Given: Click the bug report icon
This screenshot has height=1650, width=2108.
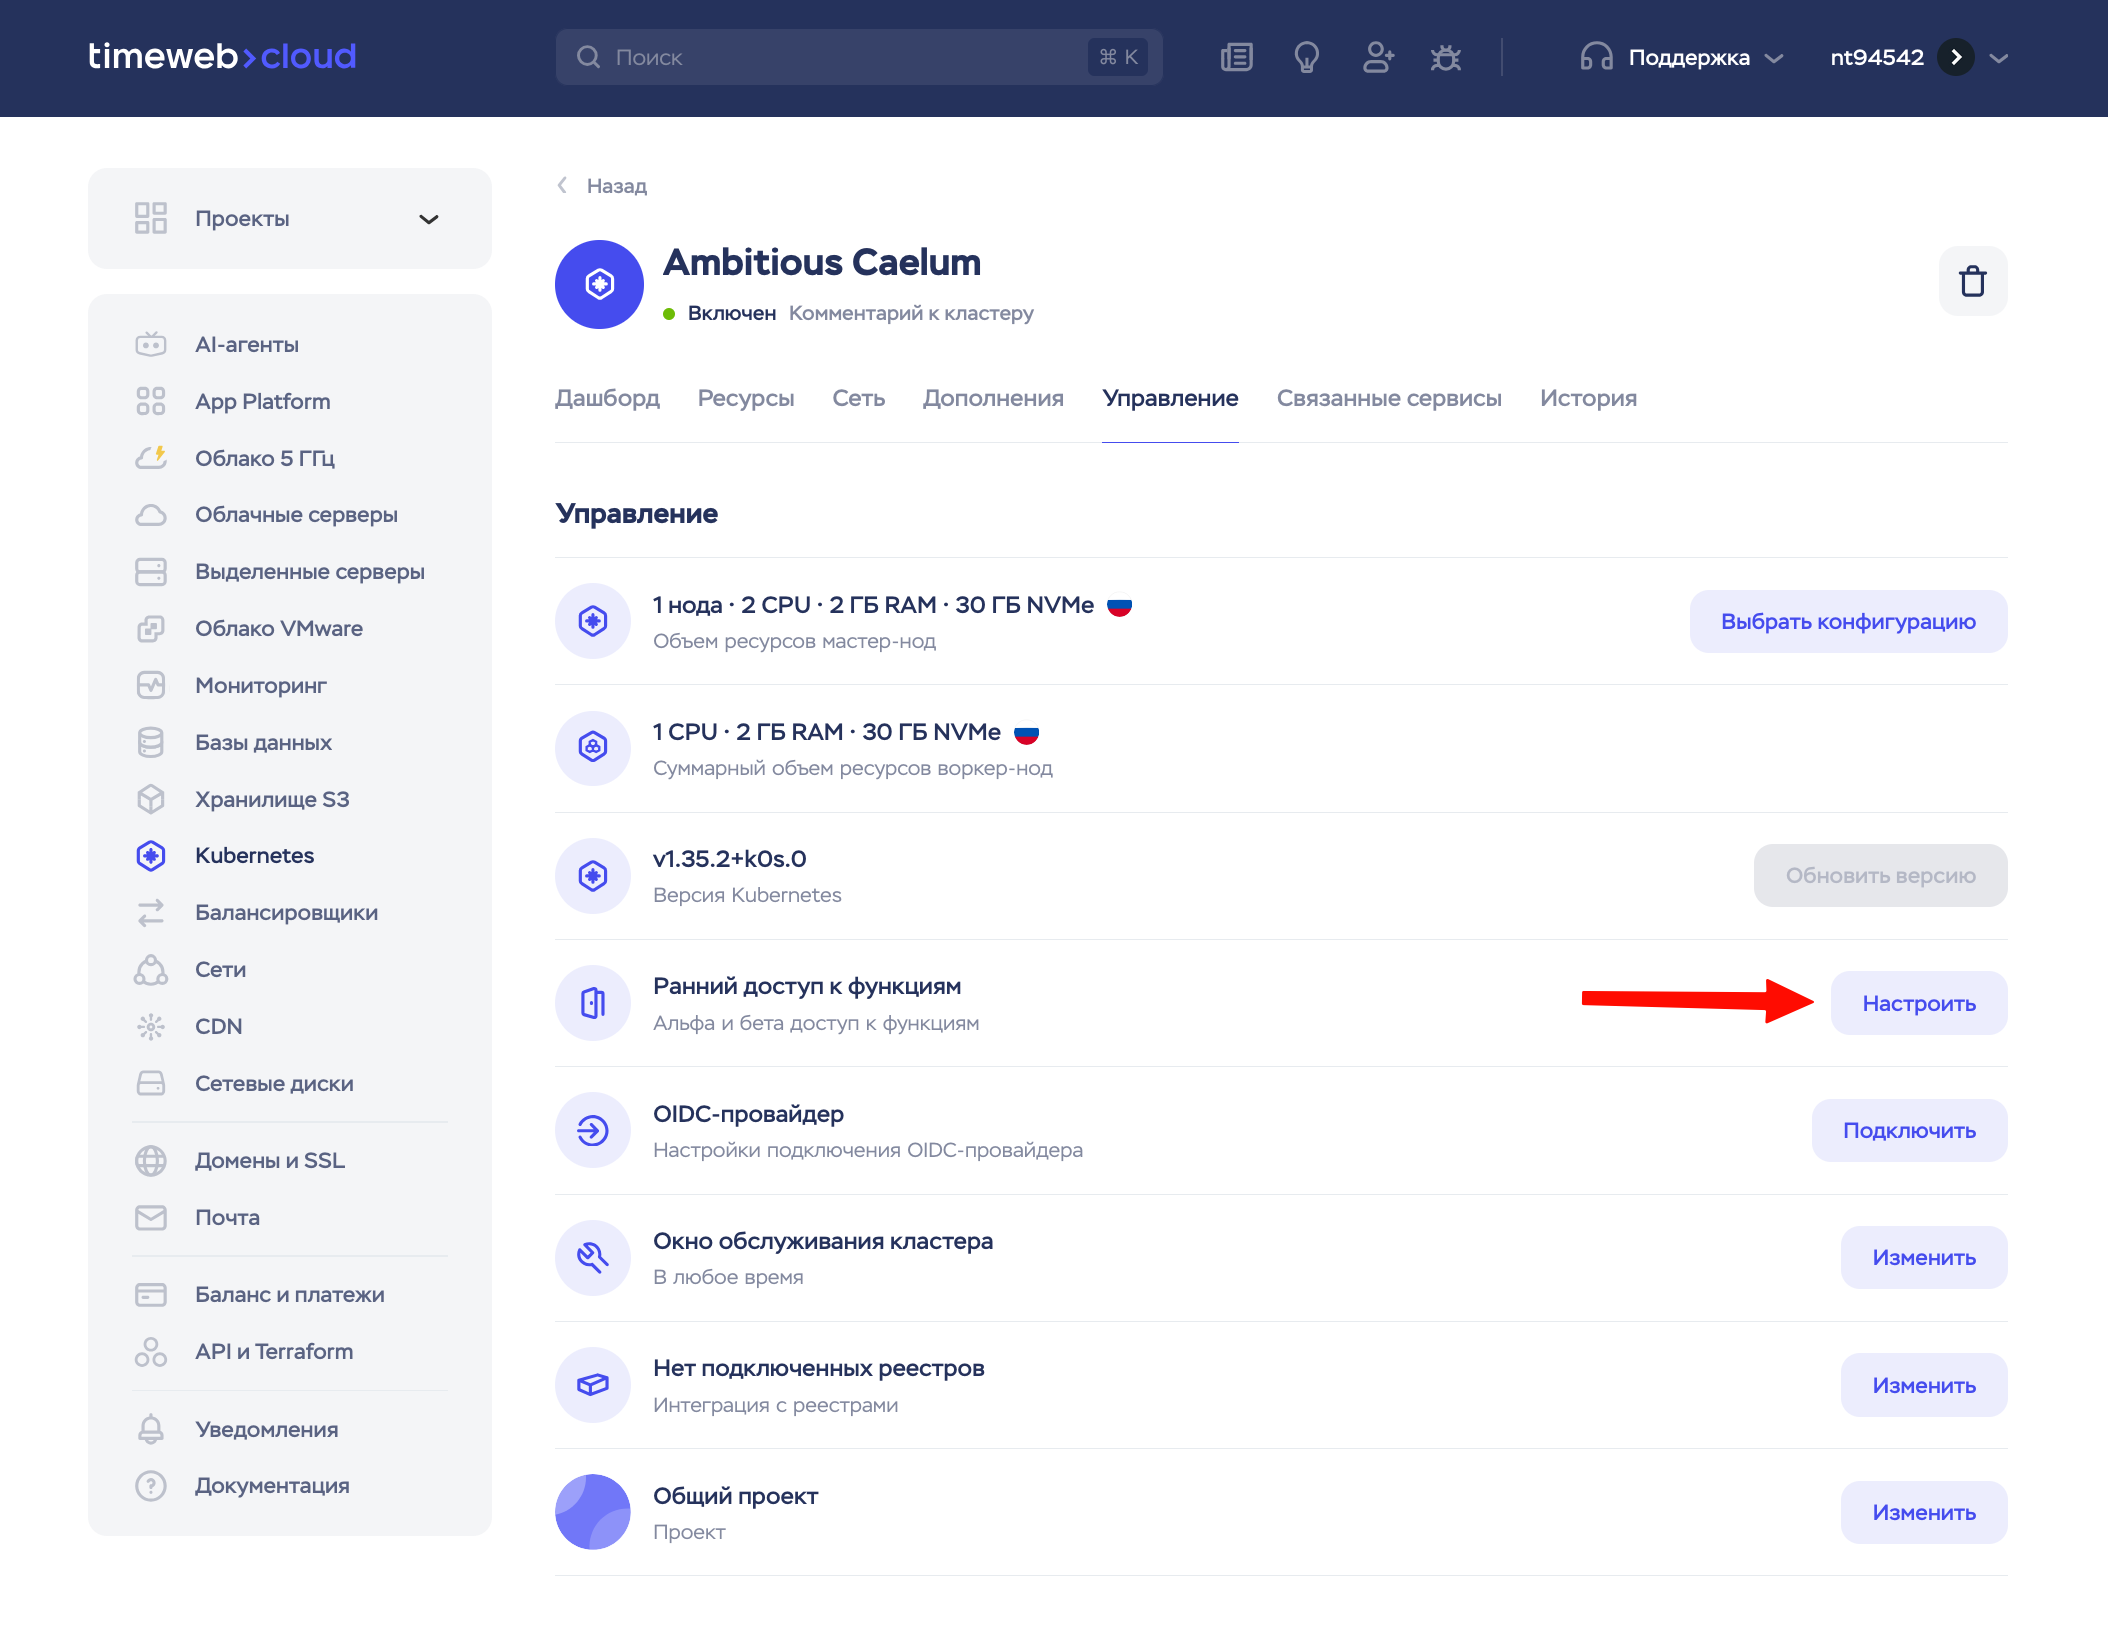Looking at the screenshot, I should click(x=1445, y=57).
